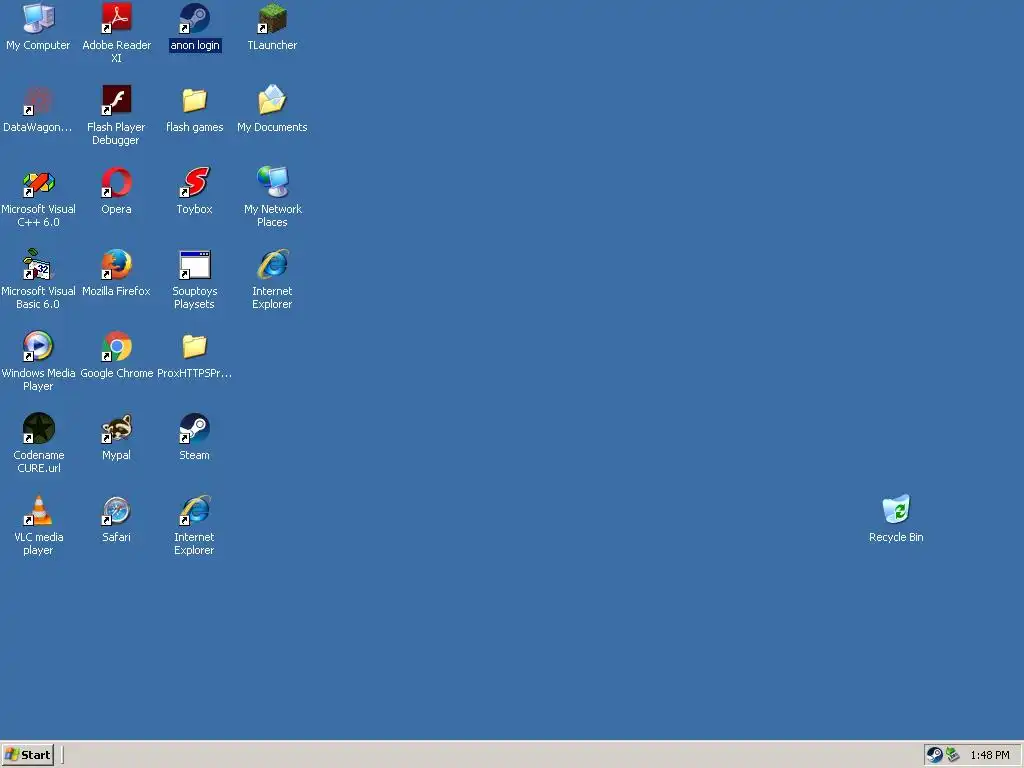Select the Mypal raccoon browser icon
Viewport: 1024px width, 768px height.
point(116,428)
